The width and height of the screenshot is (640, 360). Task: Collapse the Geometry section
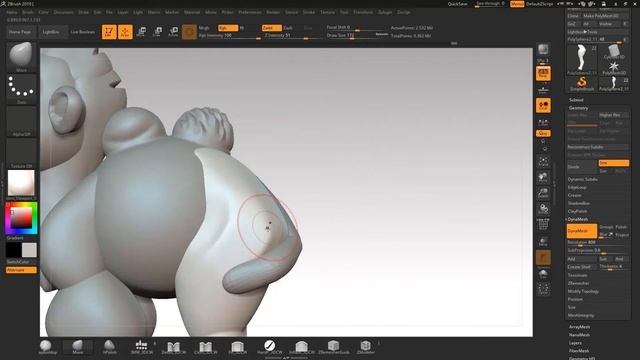click(578, 108)
